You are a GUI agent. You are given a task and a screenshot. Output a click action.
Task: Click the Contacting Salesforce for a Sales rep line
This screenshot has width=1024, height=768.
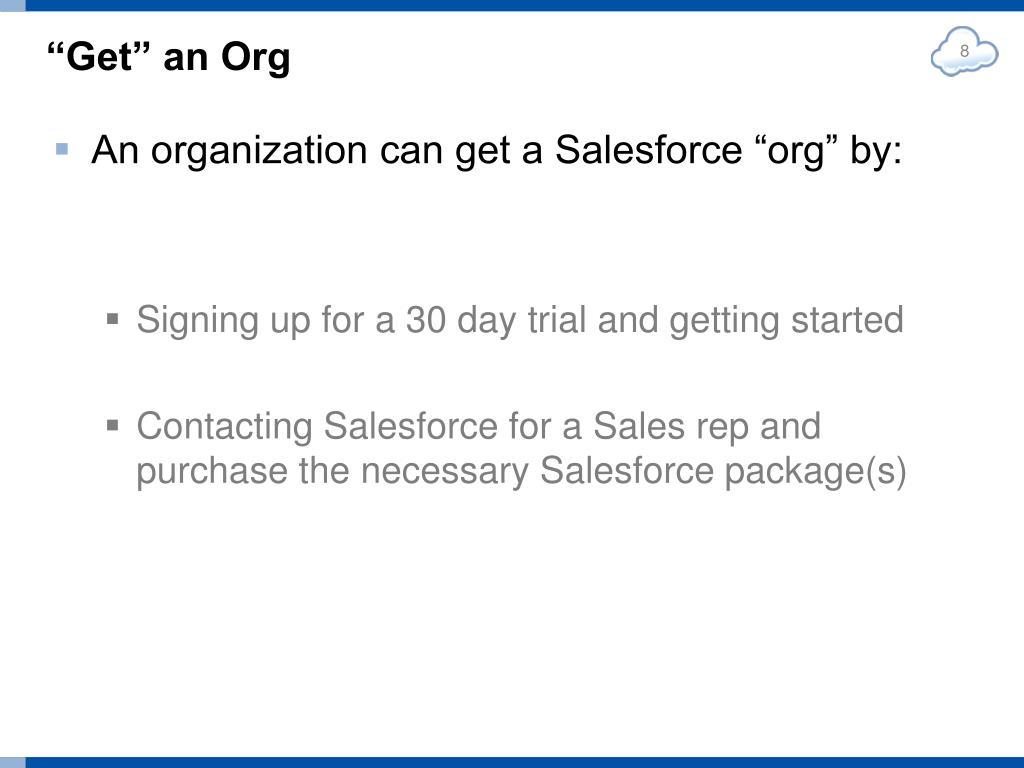478,426
